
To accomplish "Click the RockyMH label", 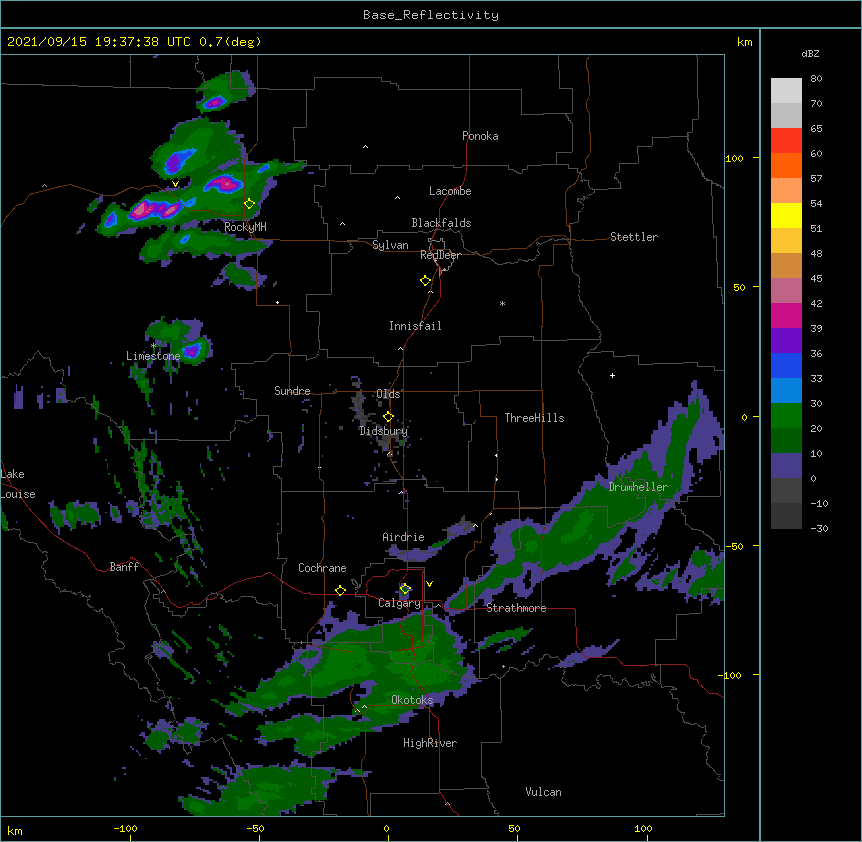I will click(245, 226).
